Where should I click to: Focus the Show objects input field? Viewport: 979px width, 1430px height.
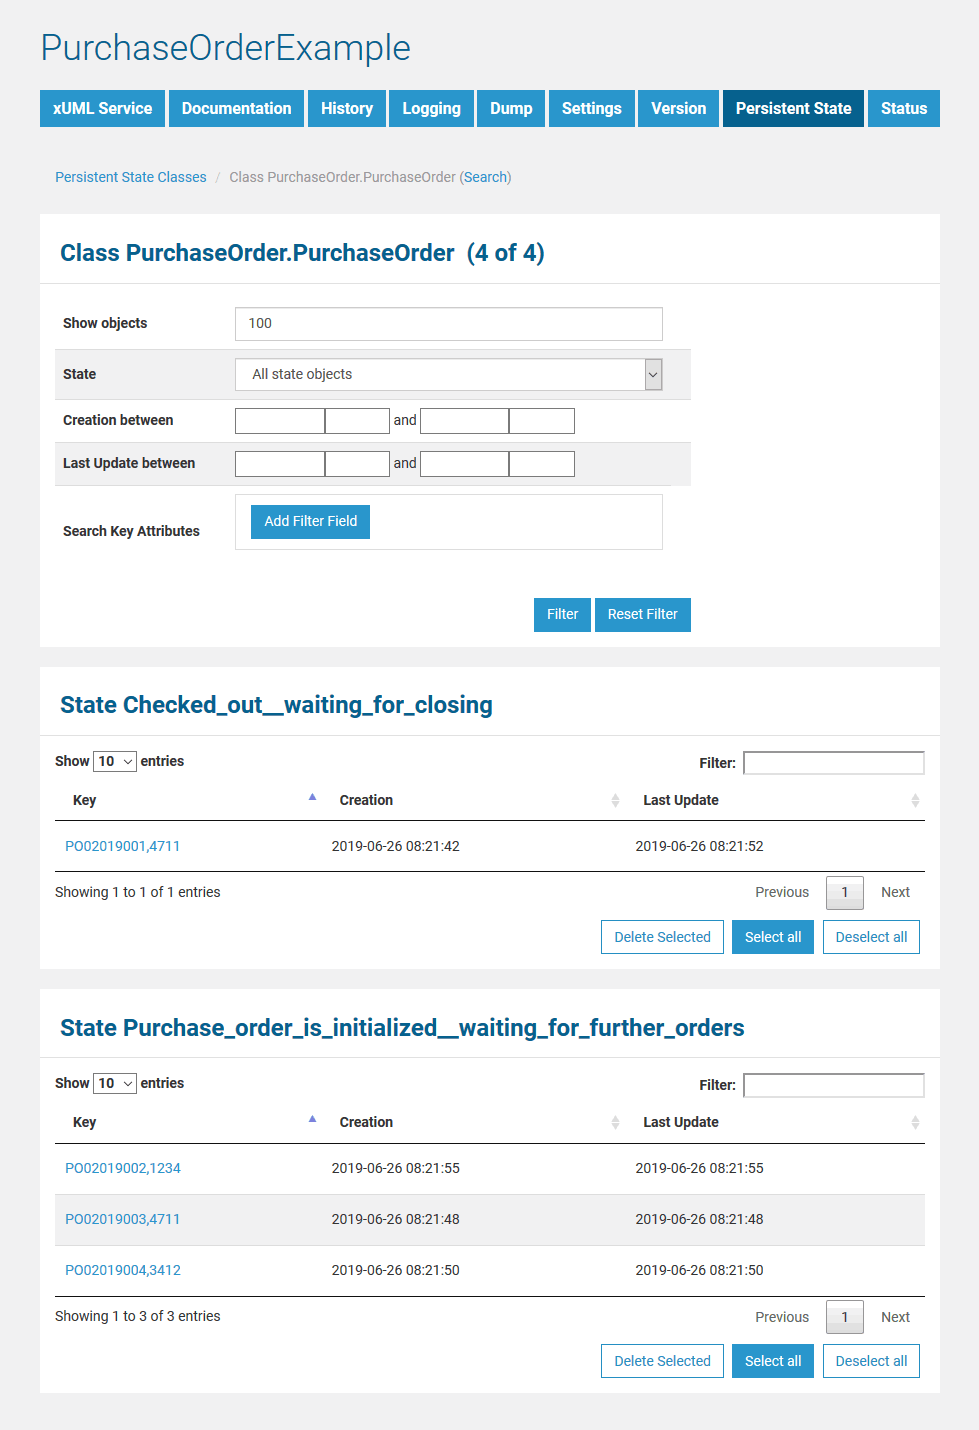(449, 323)
